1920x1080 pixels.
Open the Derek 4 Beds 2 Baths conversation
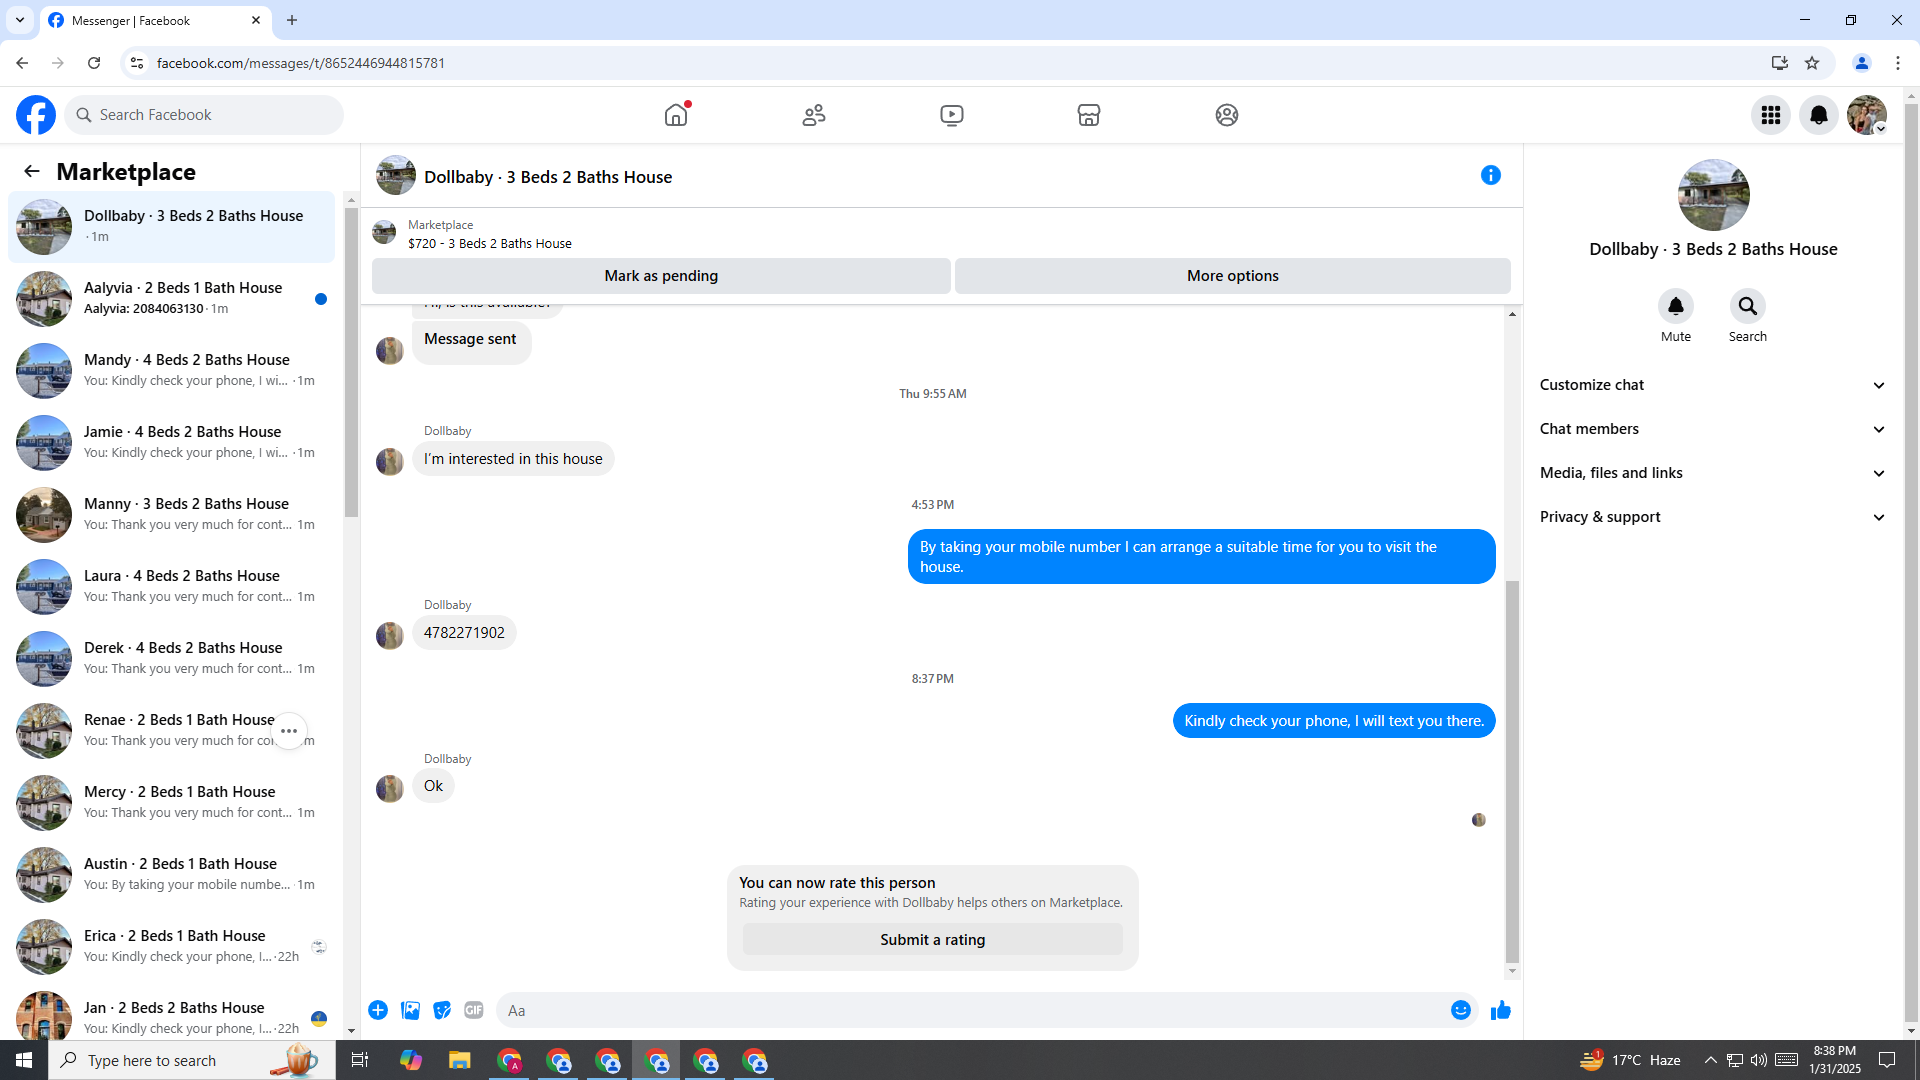tap(171, 659)
